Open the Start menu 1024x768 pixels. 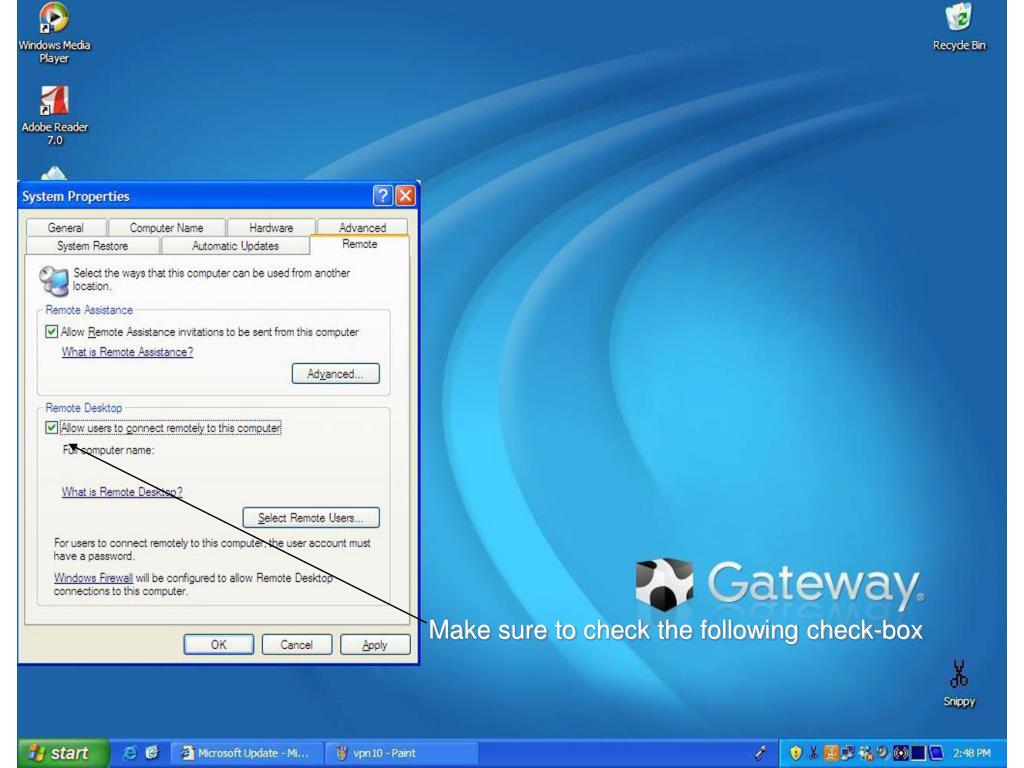(x=63, y=753)
